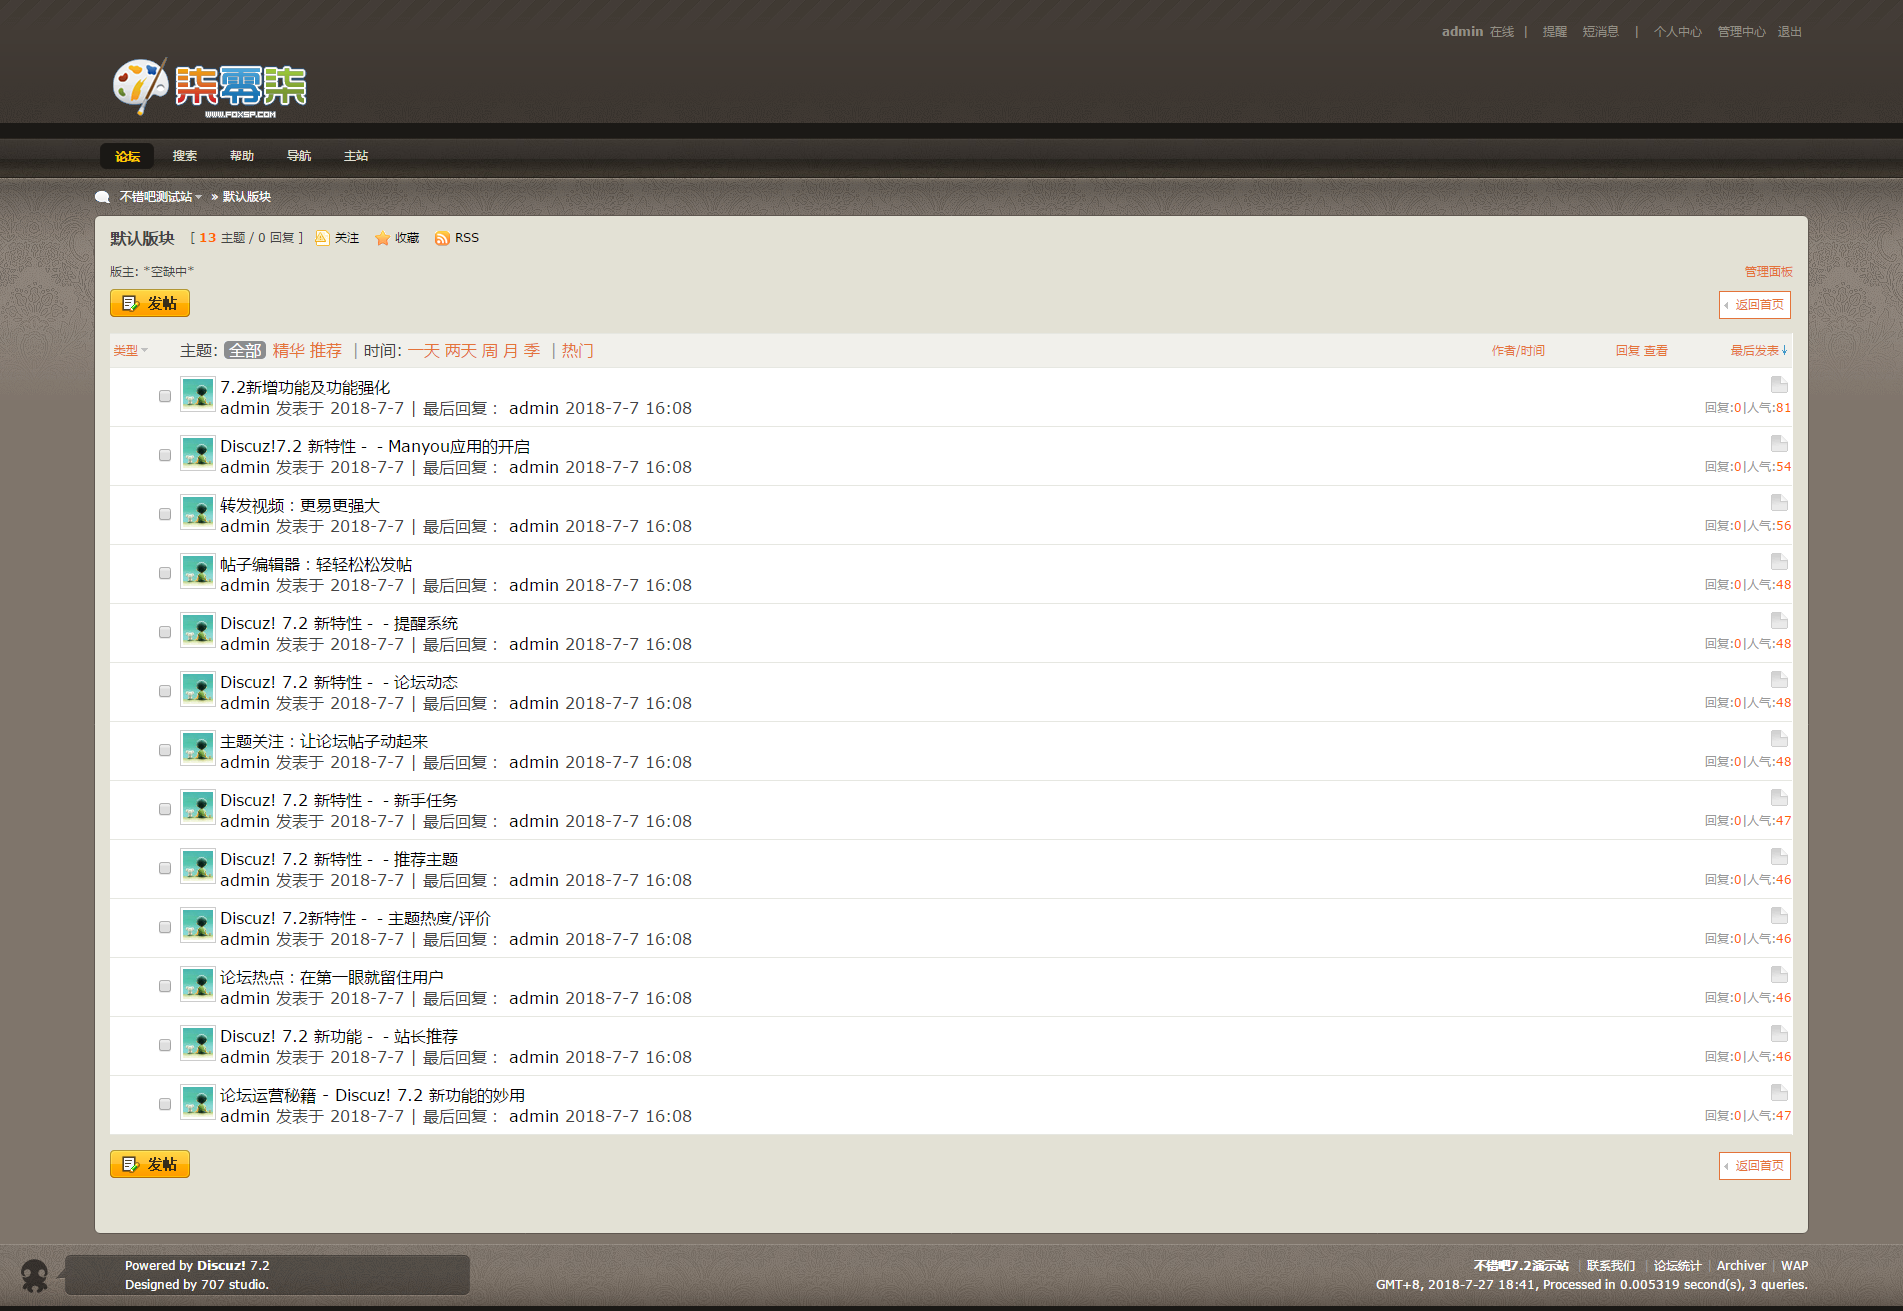Click the bottom 发帖 post button

pyautogui.click(x=150, y=1164)
